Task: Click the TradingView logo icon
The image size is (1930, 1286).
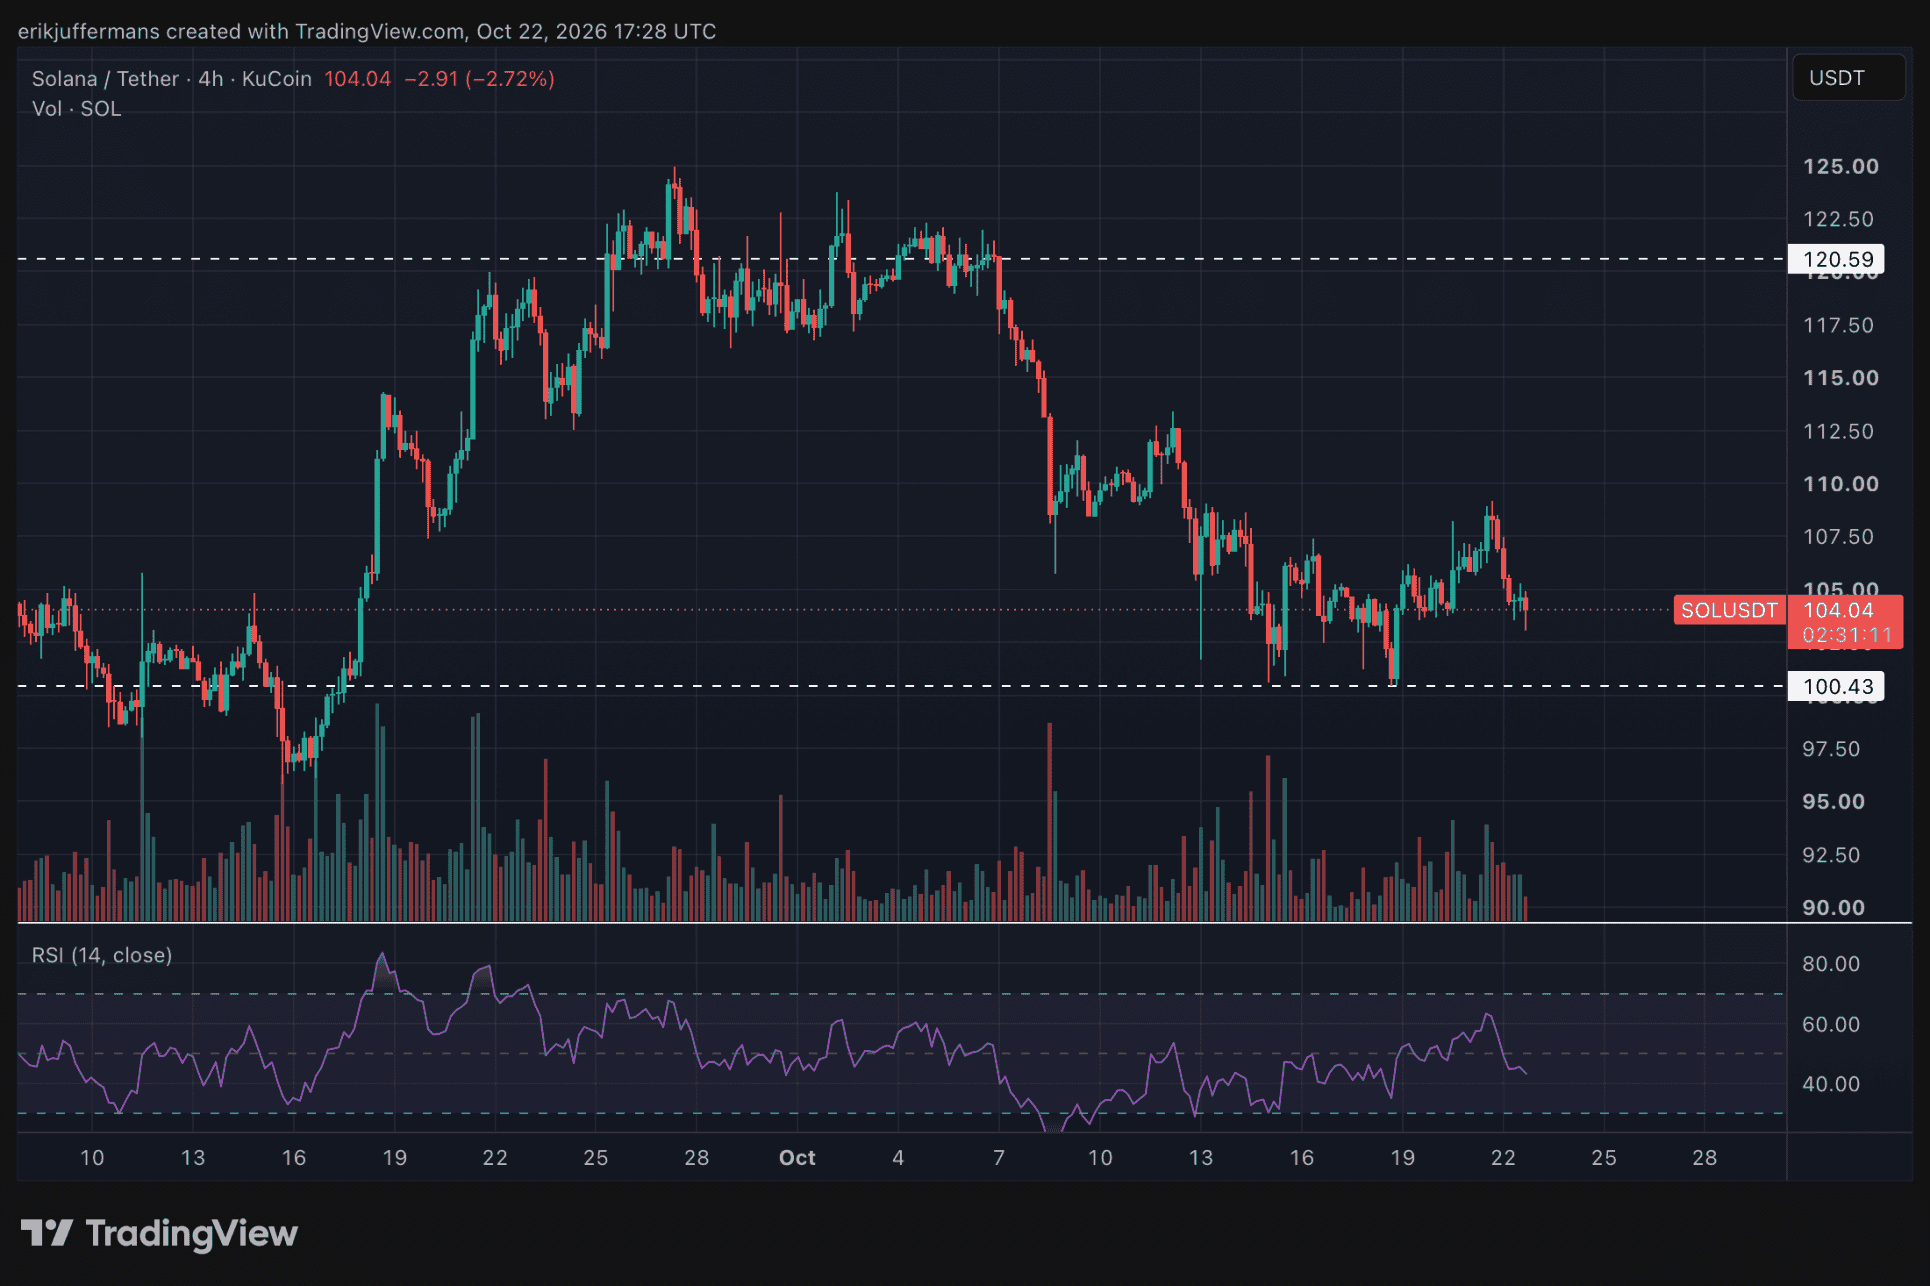Action: (47, 1233)
